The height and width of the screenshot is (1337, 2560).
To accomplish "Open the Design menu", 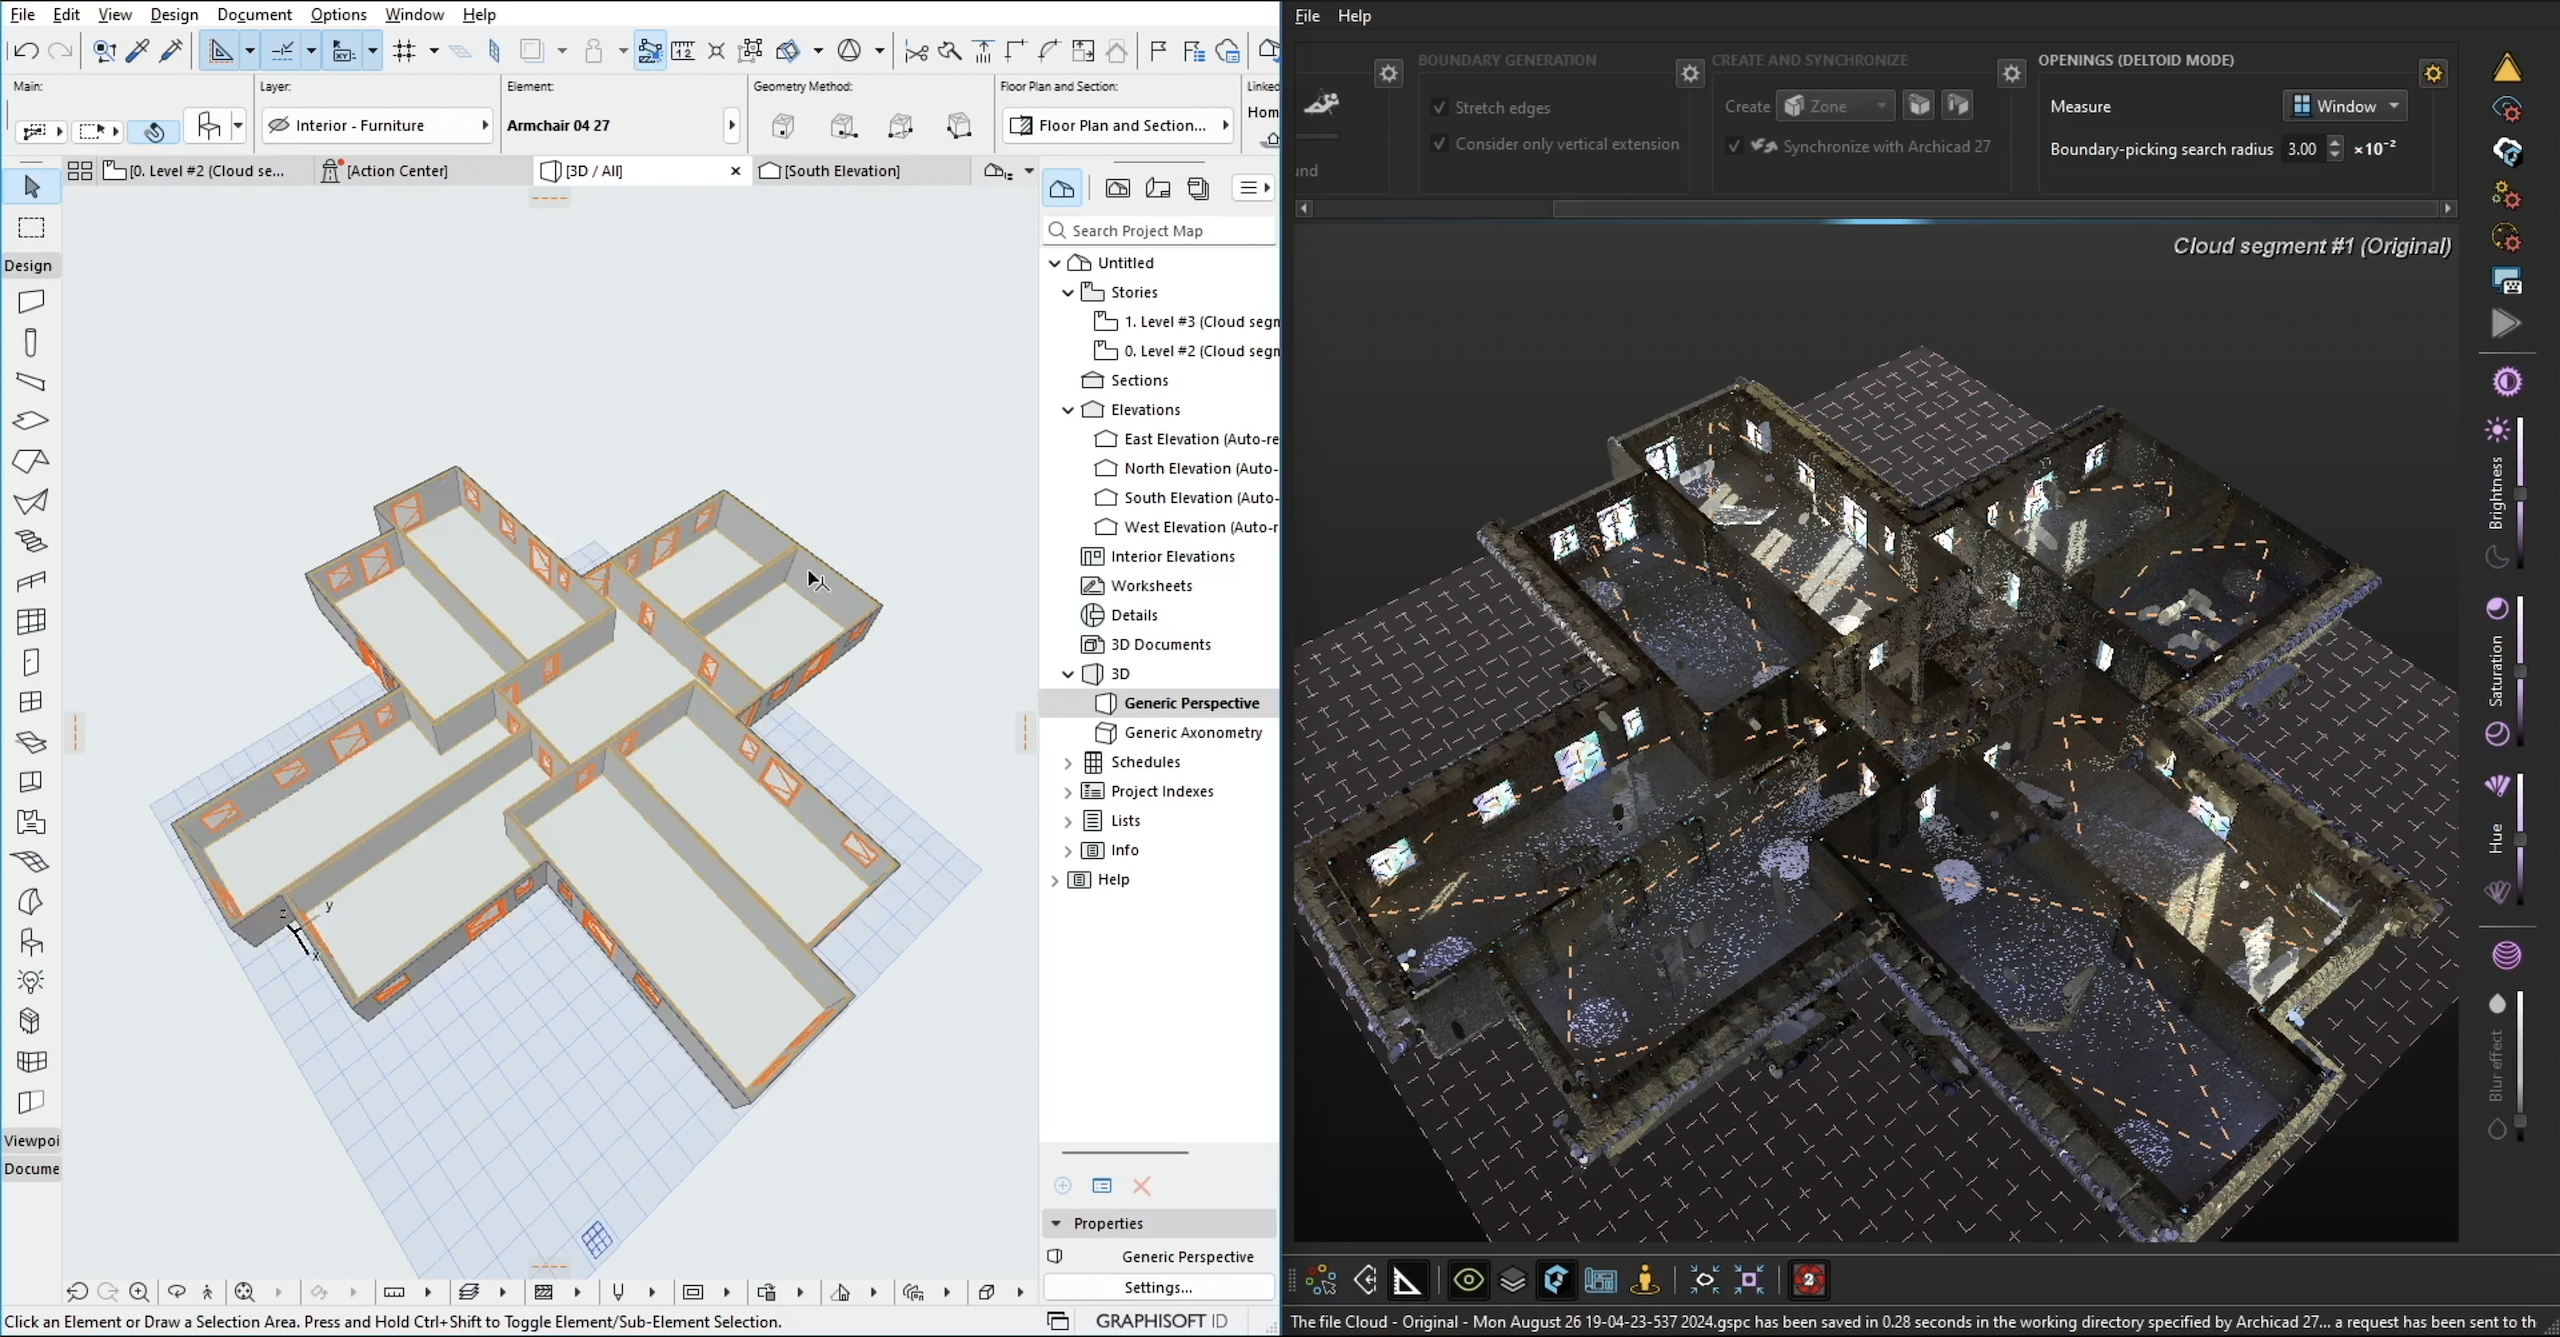I will point(174,14).
